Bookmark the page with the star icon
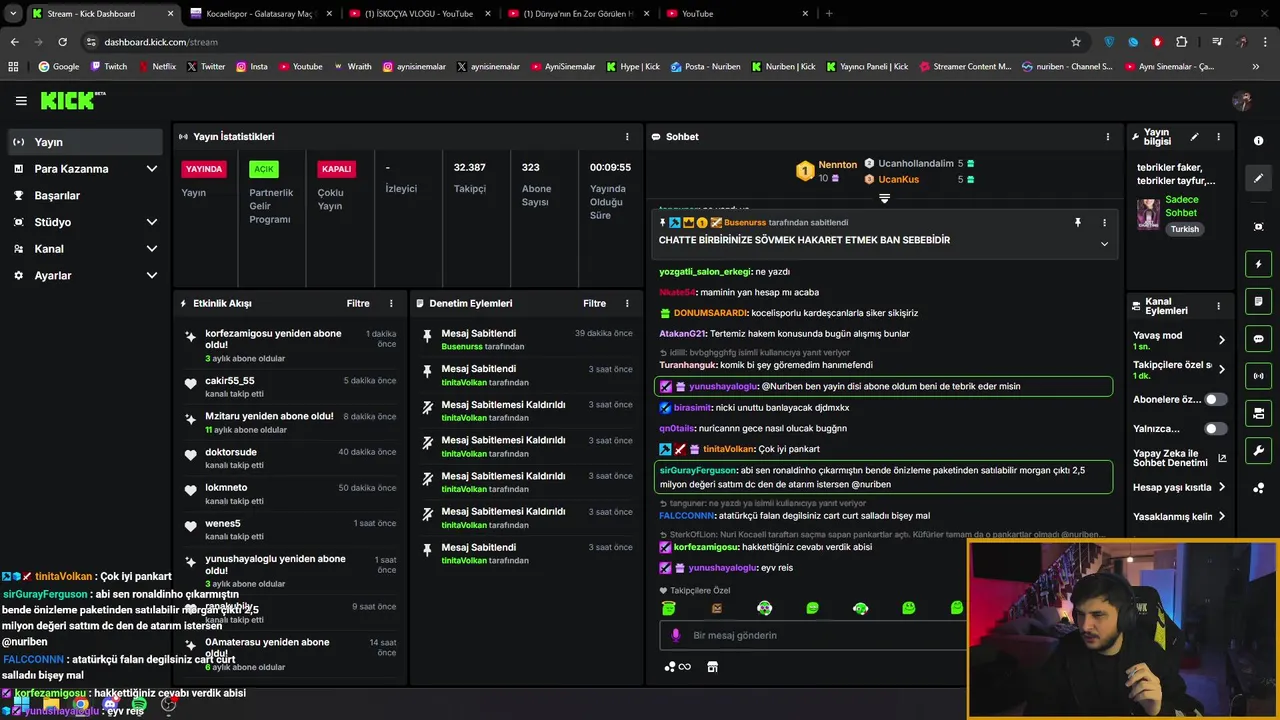 [1076, 42]
